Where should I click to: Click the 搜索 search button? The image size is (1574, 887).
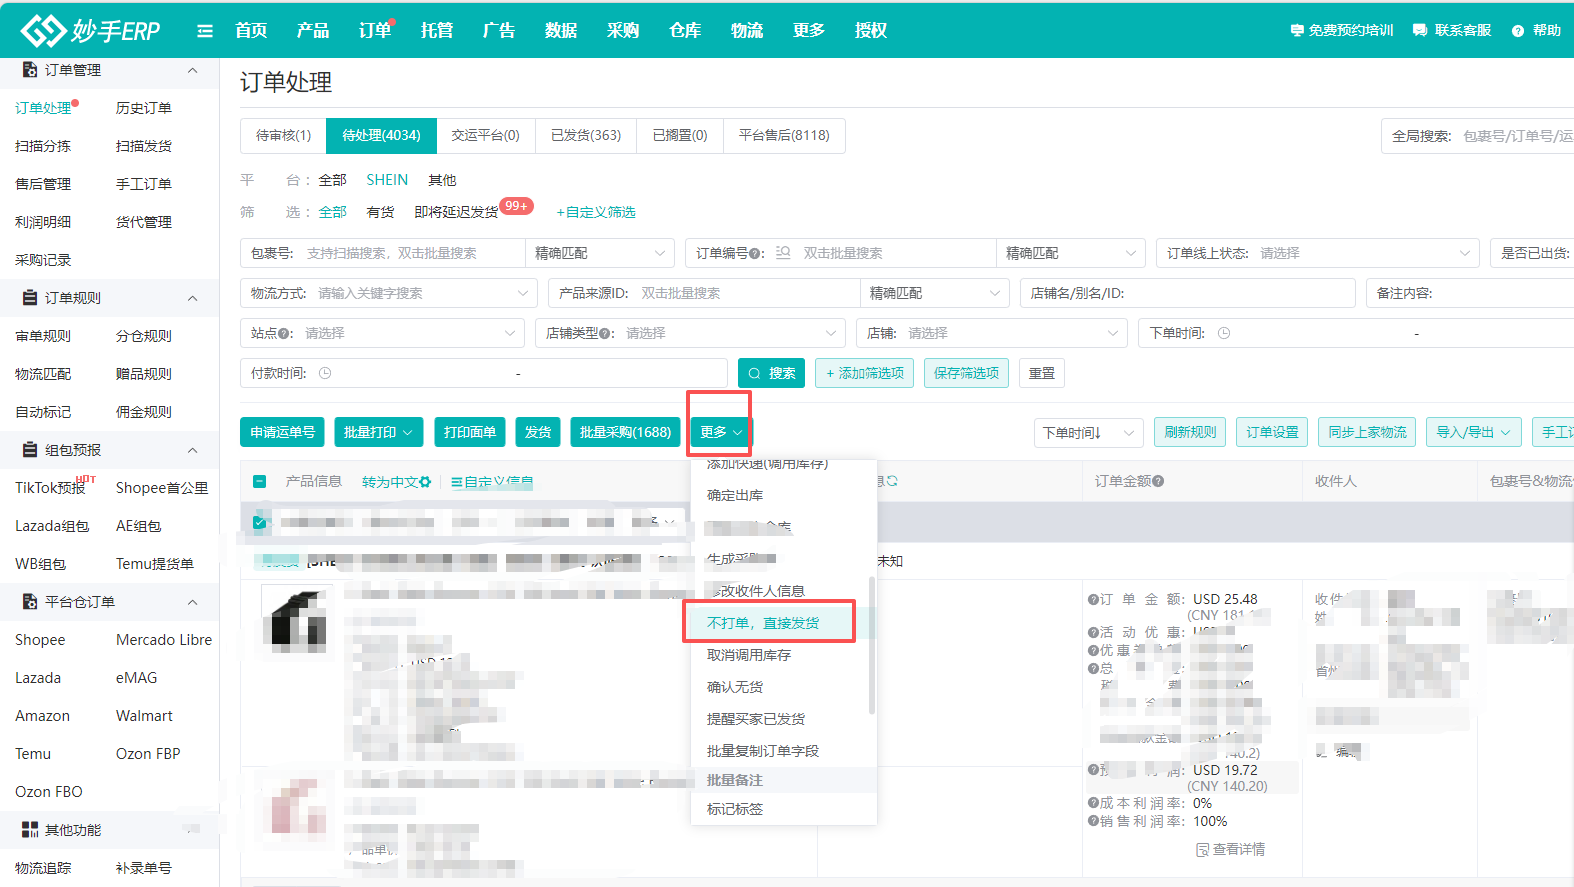pyautogui.click(x=771, y=373)
